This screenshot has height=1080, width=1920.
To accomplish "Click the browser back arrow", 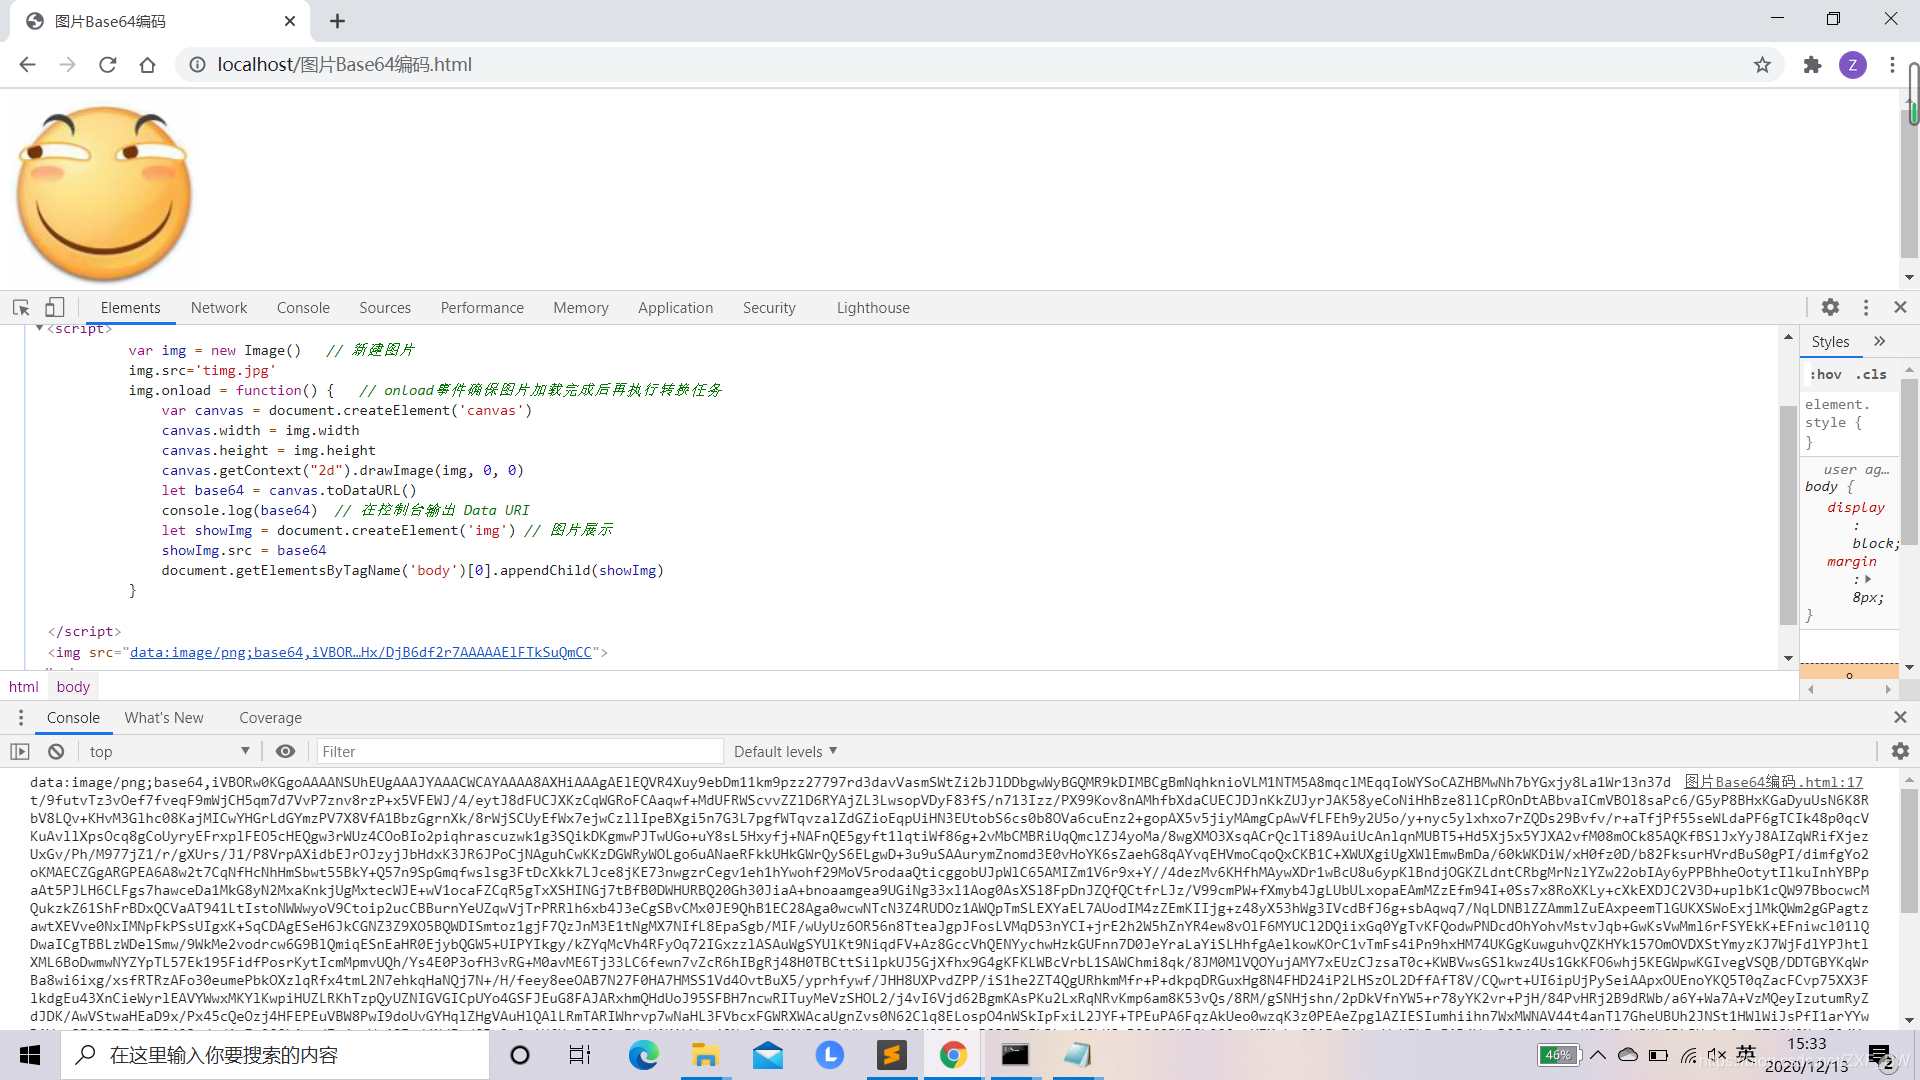I will point(27,65).
